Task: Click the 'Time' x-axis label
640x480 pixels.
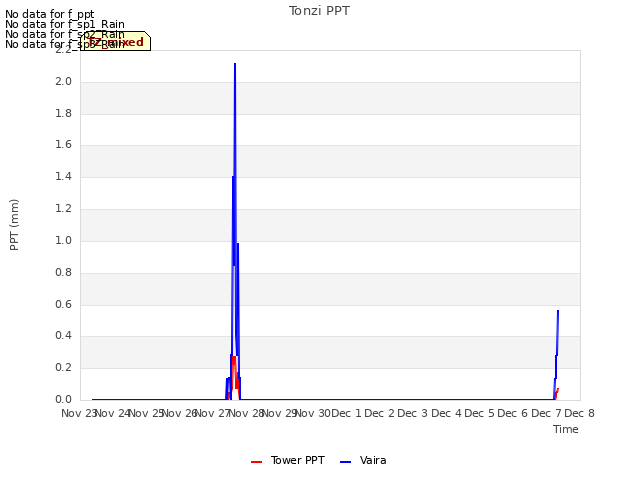Action: pyautogui.click(x=566, y=429)
